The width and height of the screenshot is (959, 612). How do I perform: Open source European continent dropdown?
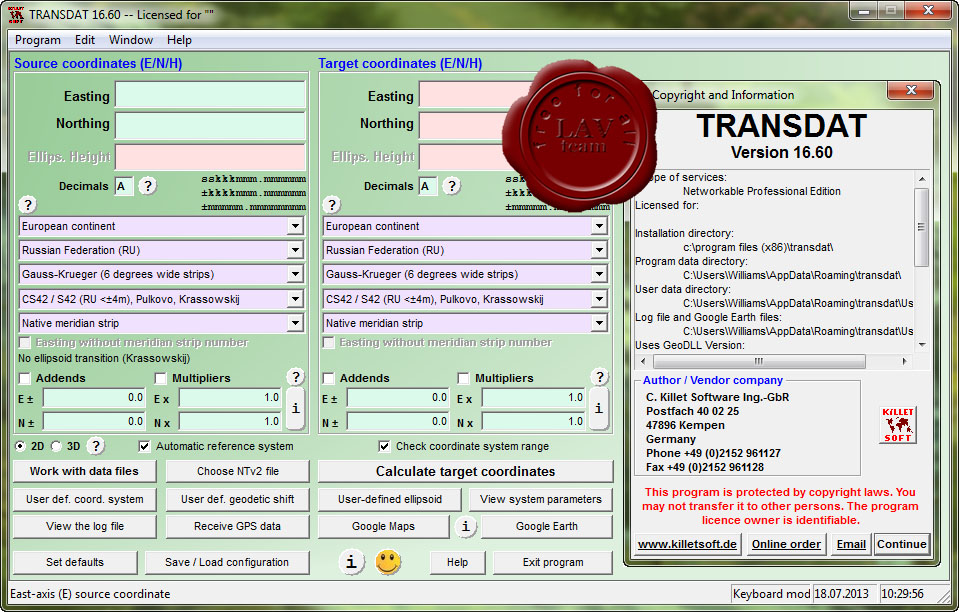(x=295, y=226)
